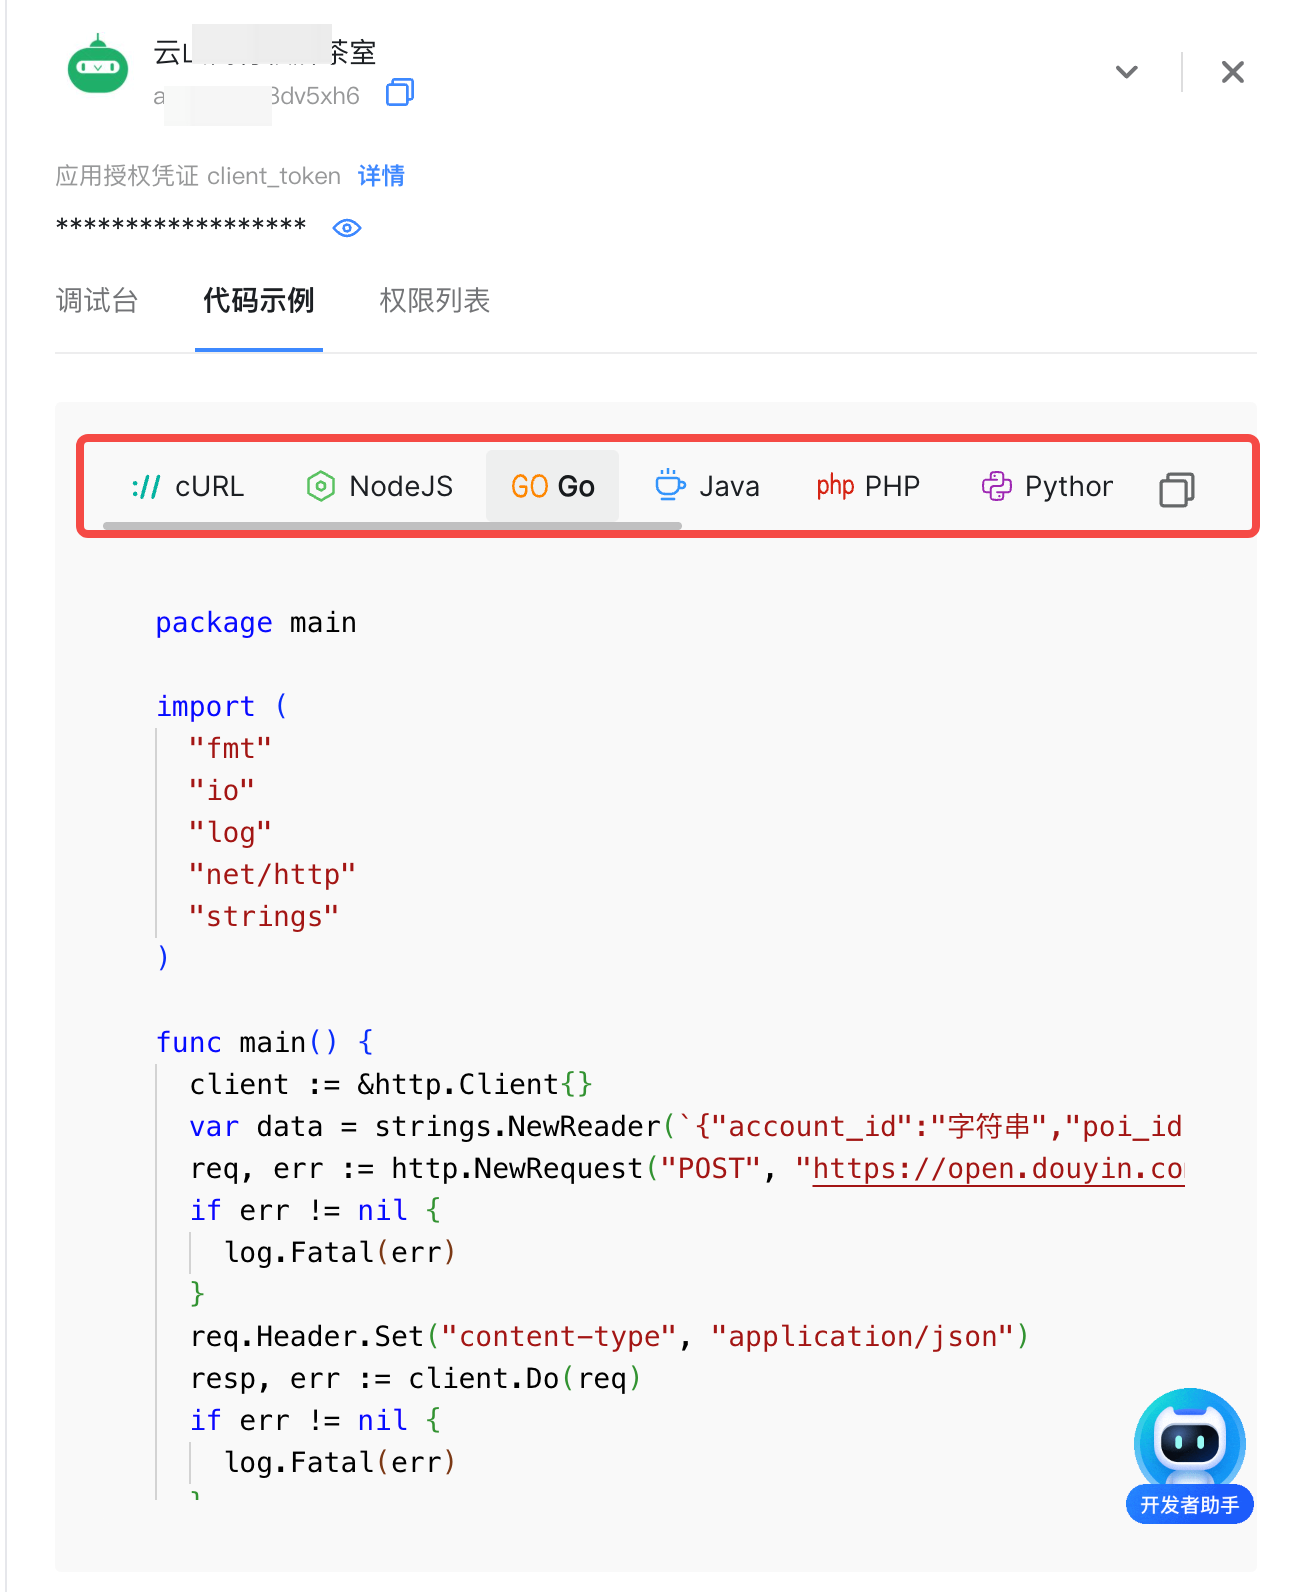This screenshot has height=1592, width=1300.
Task: Open the 权限列表 tab
Action: 434,301
